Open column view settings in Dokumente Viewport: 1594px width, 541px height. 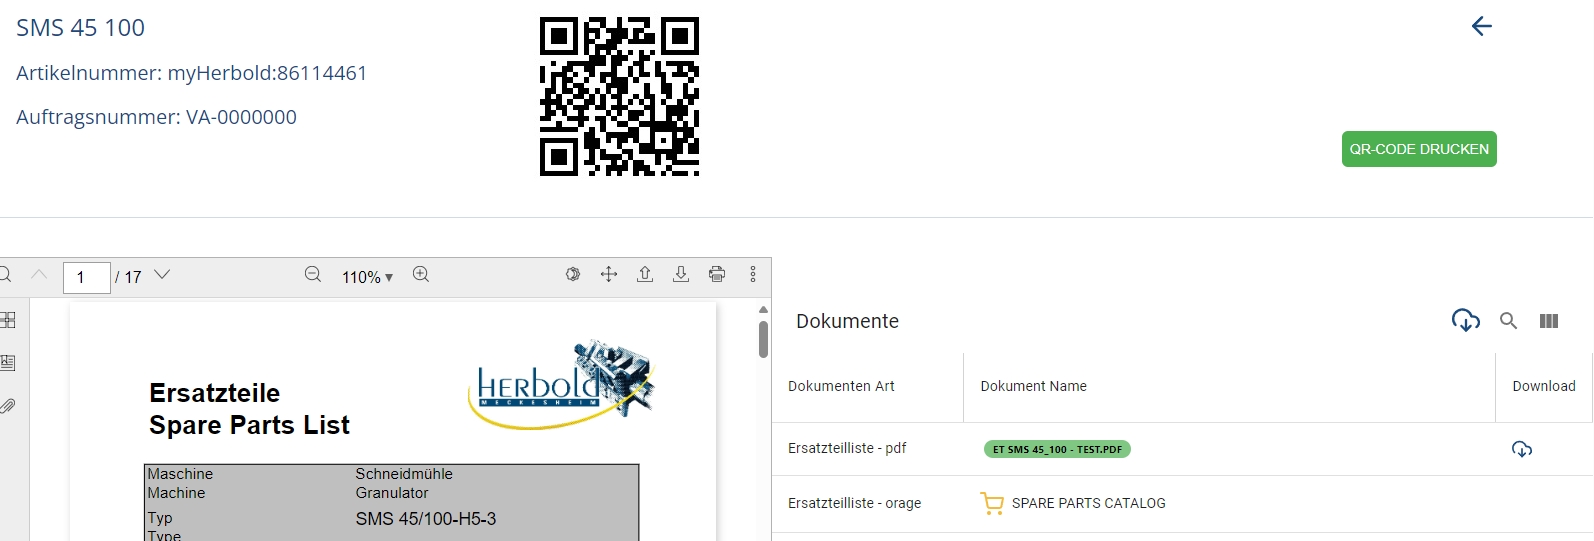point(1548,321)
